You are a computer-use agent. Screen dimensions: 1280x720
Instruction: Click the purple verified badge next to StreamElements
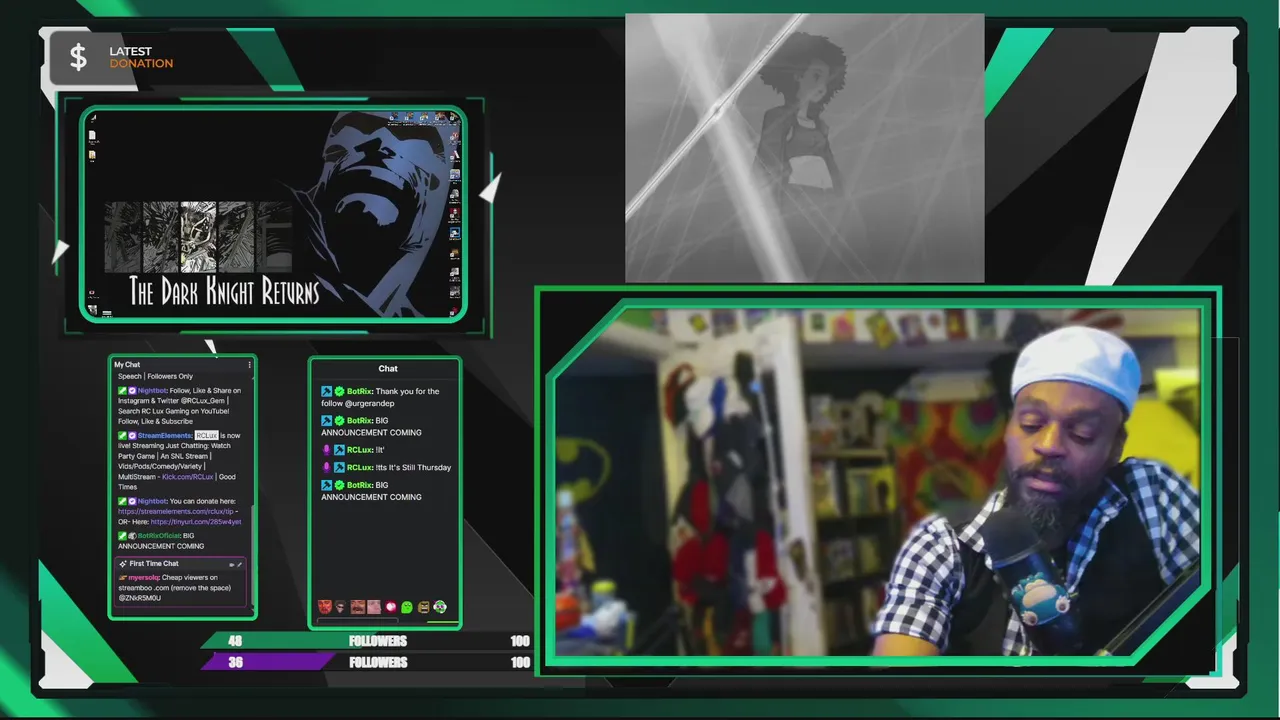tap(132, 436)
